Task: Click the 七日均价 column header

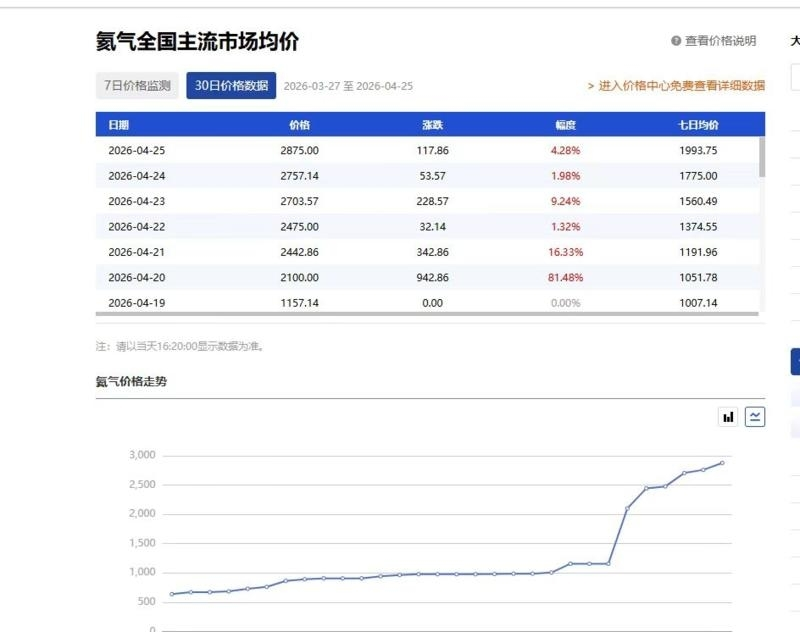Action: [698, 125]
